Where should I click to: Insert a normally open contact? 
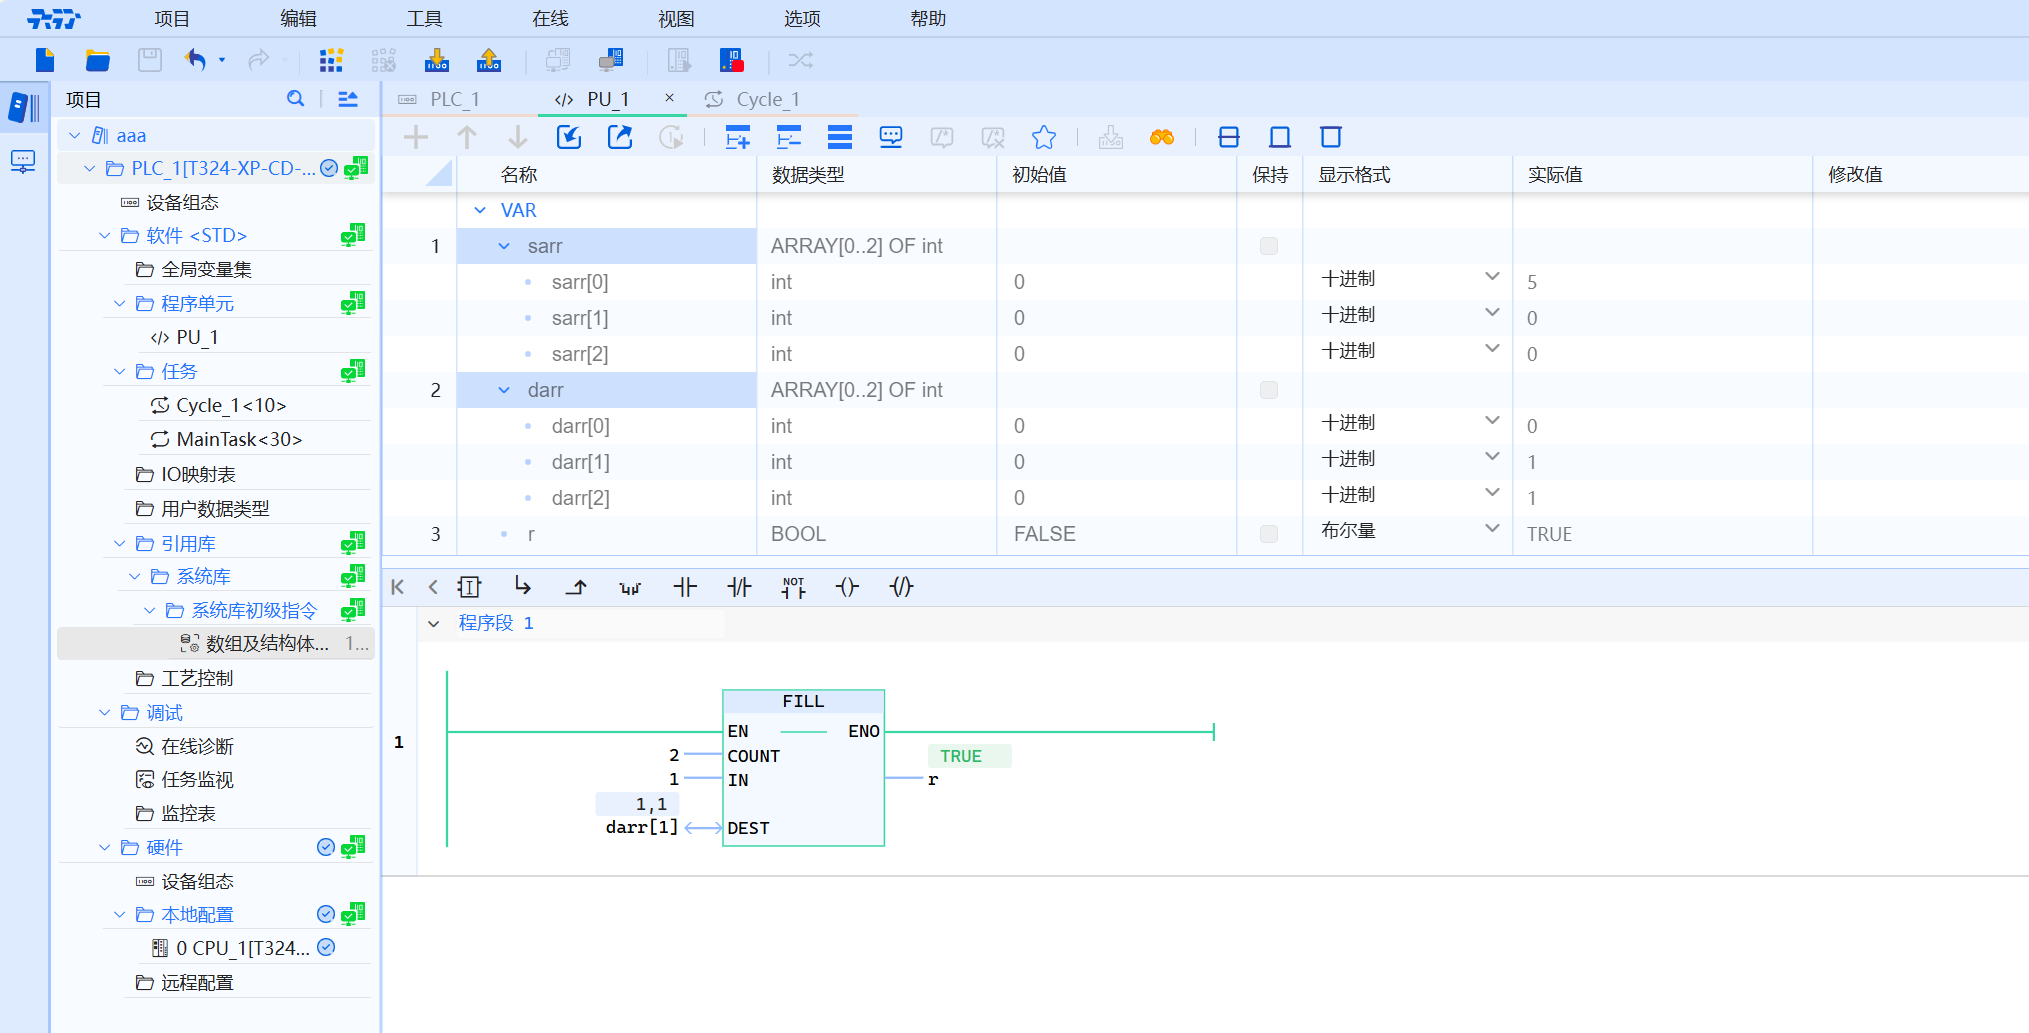point(685,587)
